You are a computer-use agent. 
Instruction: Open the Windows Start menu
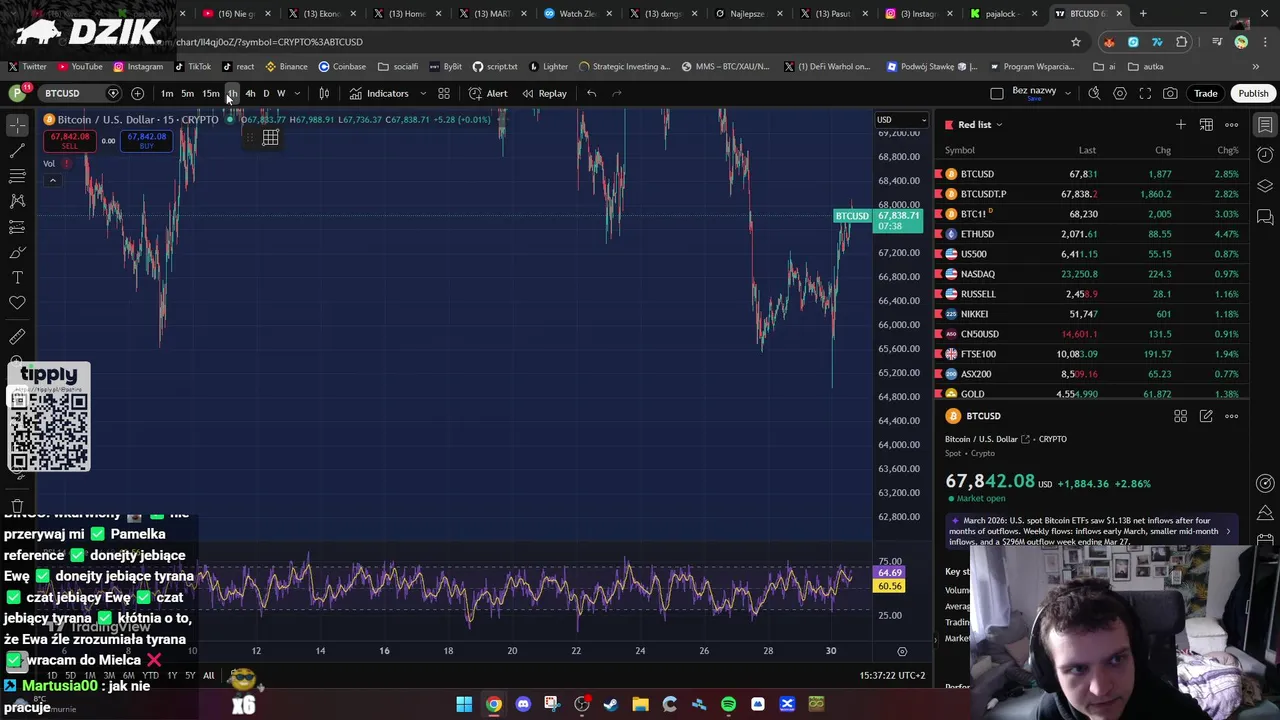tap(464, 704)
